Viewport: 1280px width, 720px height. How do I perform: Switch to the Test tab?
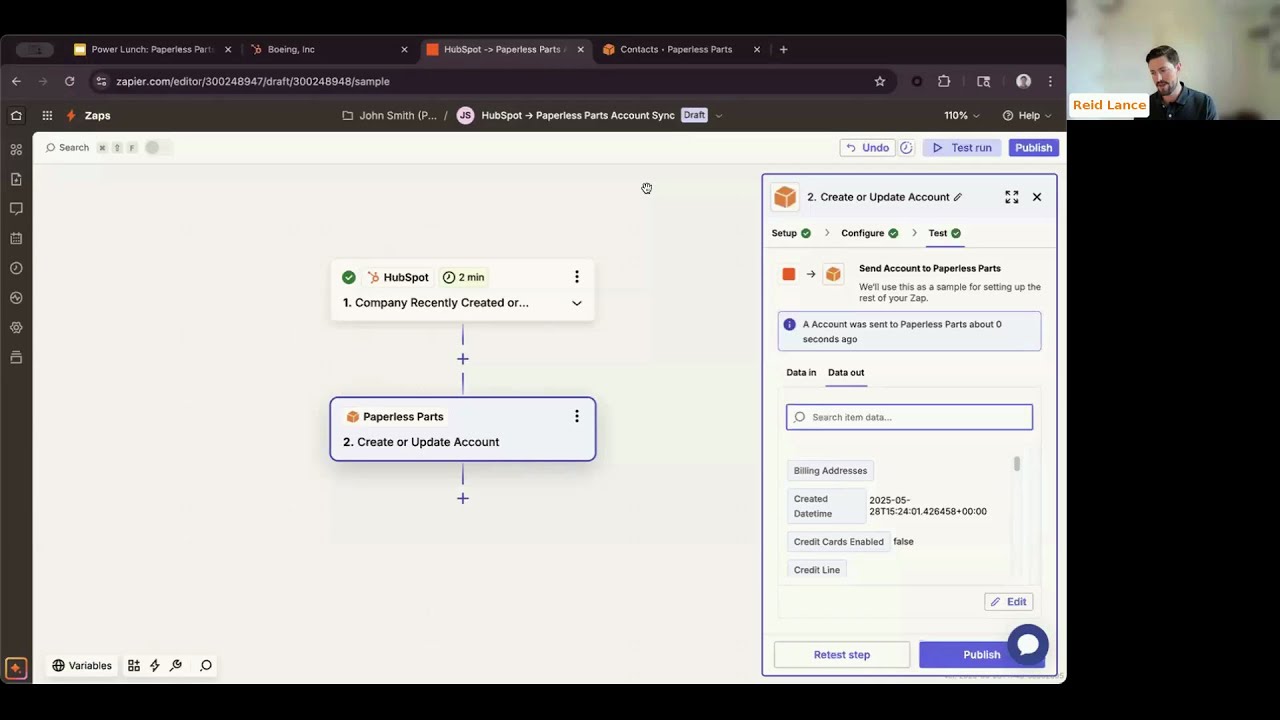[x=944, y=233]
